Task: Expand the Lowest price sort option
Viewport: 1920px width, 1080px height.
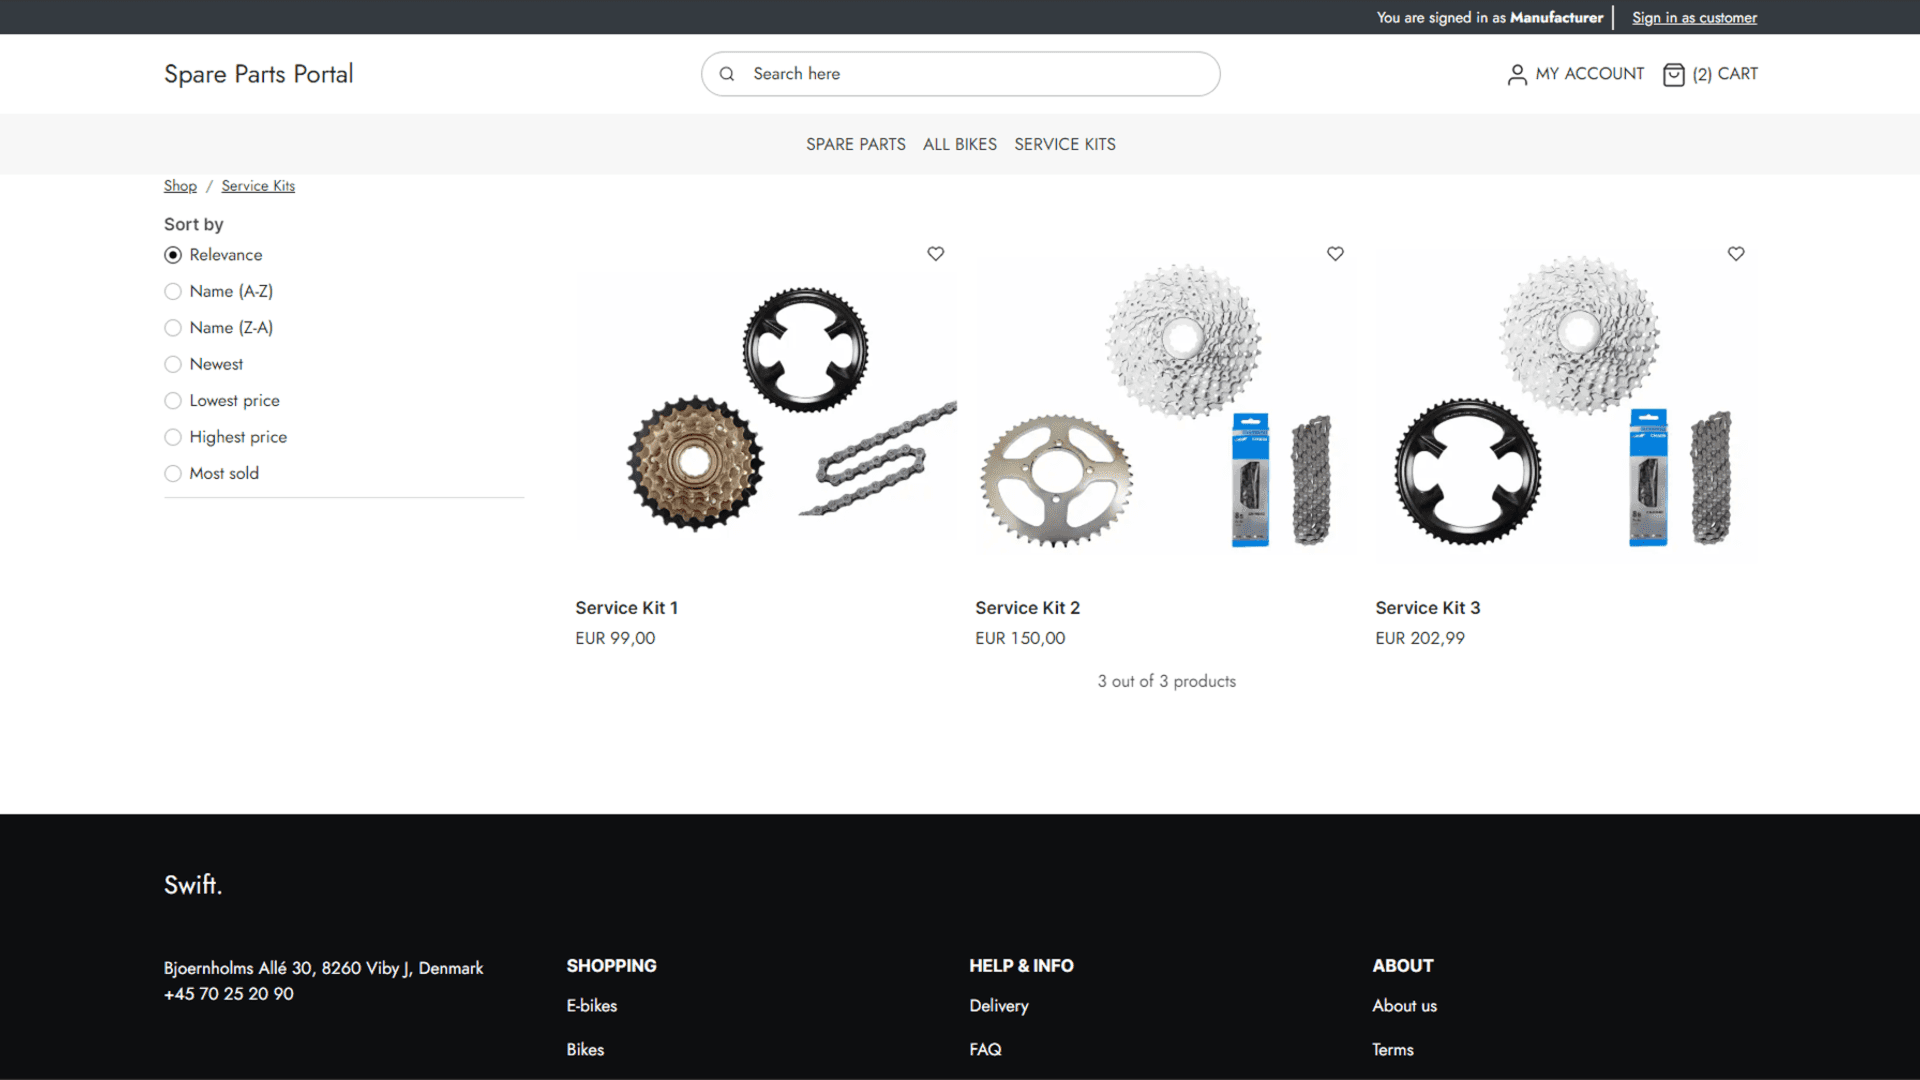Action: click(x=173, y=400)
